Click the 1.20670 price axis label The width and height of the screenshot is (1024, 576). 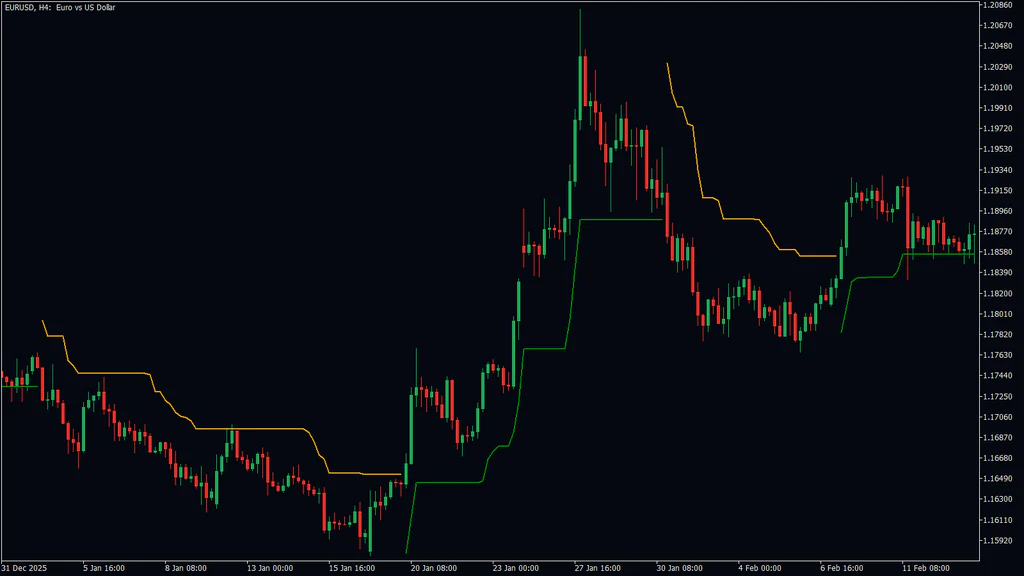[x=998, y=25]
